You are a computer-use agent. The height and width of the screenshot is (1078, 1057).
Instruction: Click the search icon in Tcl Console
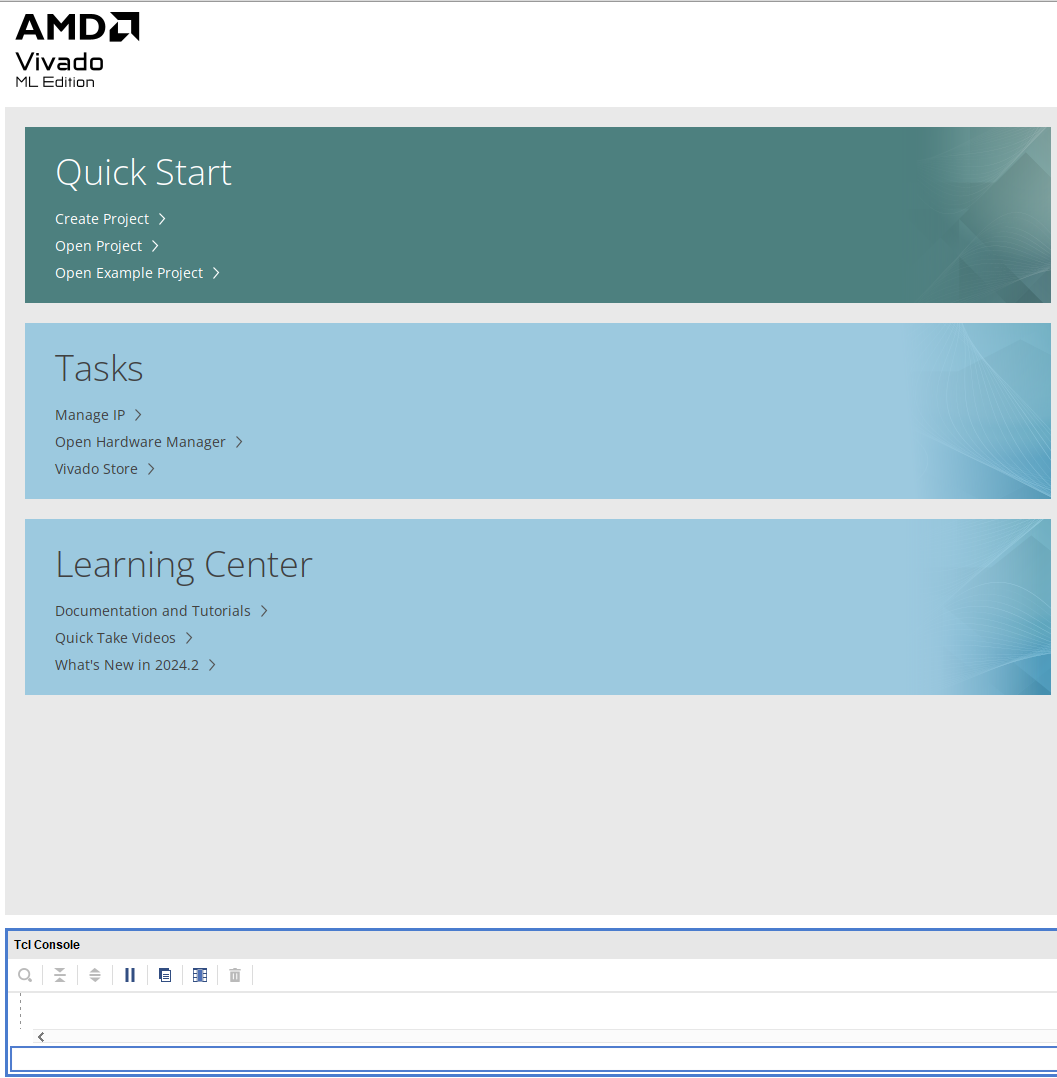click(25, 975)
